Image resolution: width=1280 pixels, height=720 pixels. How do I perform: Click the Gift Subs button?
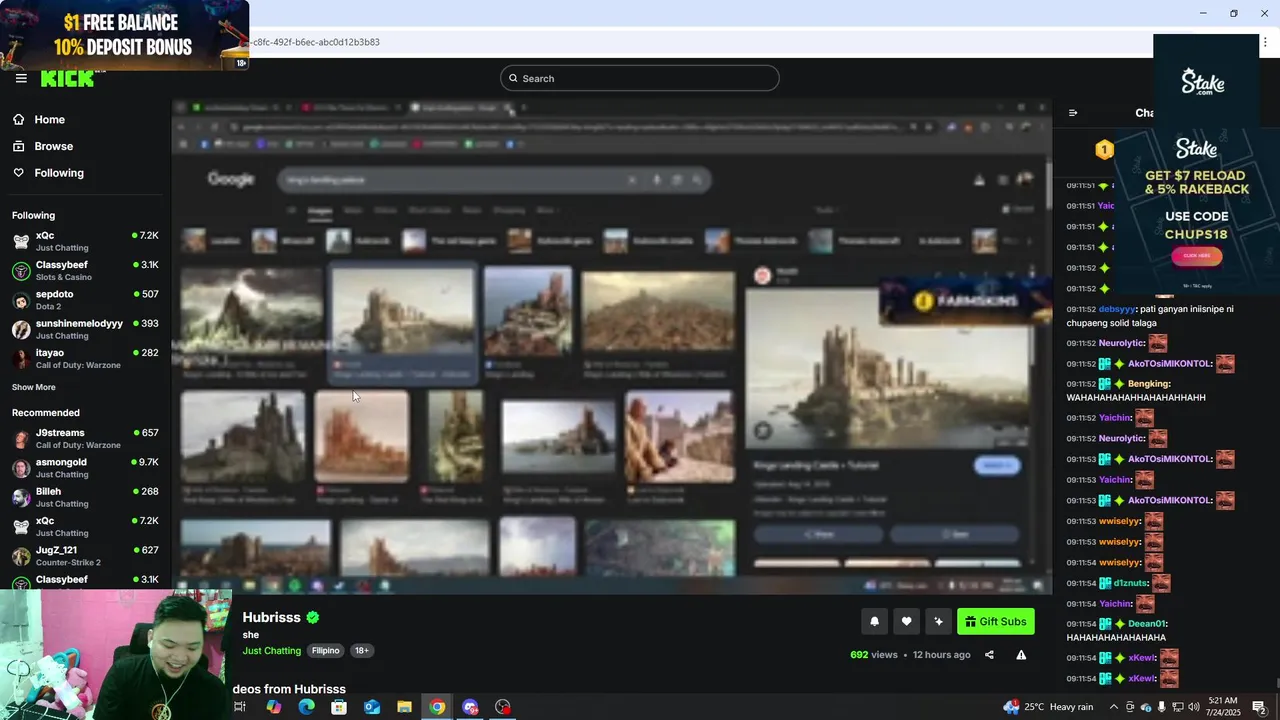tap(996, 621)
